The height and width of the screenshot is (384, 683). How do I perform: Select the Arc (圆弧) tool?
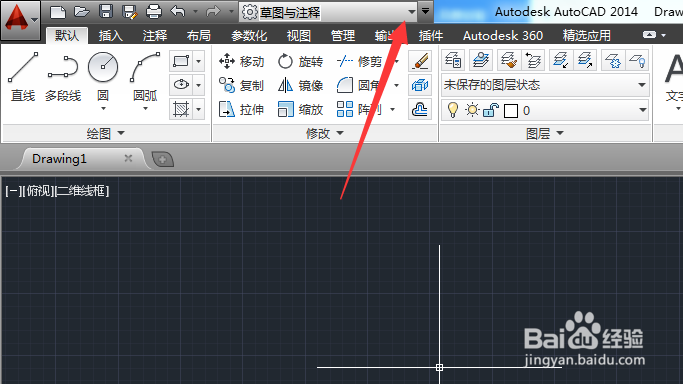(145, 77)
